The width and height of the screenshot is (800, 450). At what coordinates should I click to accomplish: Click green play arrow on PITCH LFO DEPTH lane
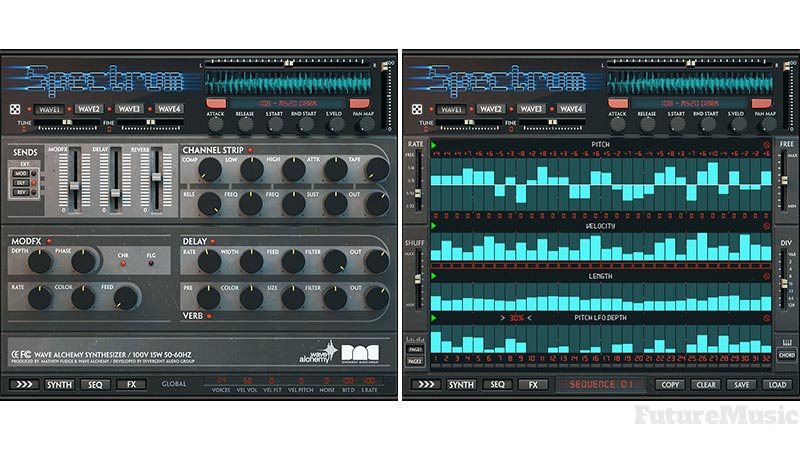434,318
